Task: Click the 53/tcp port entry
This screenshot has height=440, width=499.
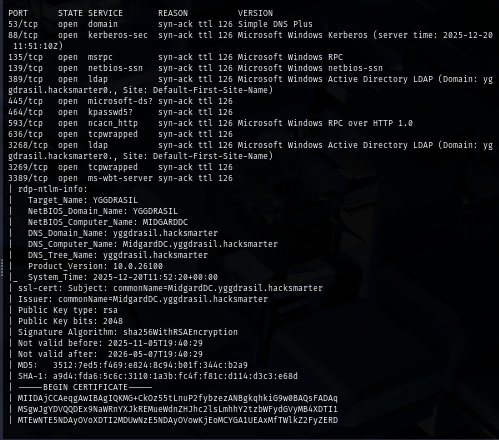Action: 23,24
